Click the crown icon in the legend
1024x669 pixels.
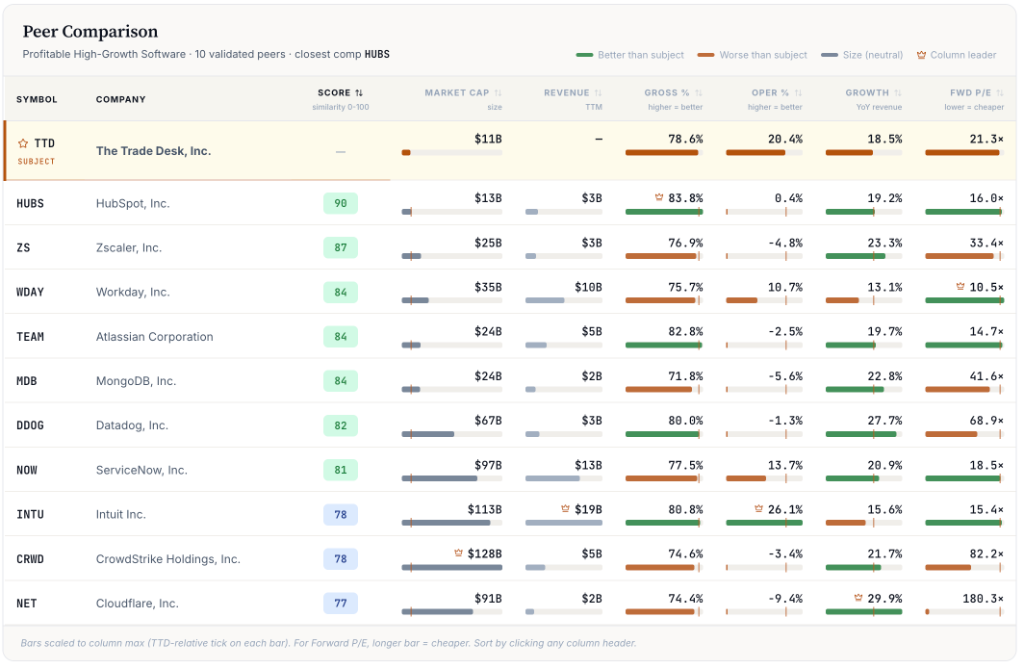[921, 55]
